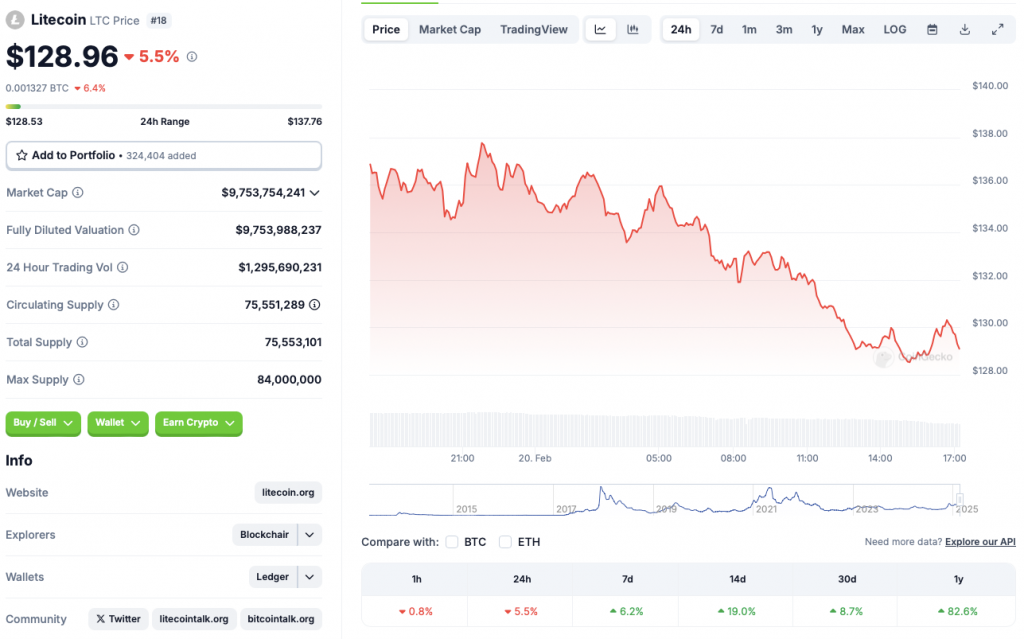Open the 24 Hour Trading Vol info icon
This screenshot has width=1024, height=639.
tap(123, 267)
